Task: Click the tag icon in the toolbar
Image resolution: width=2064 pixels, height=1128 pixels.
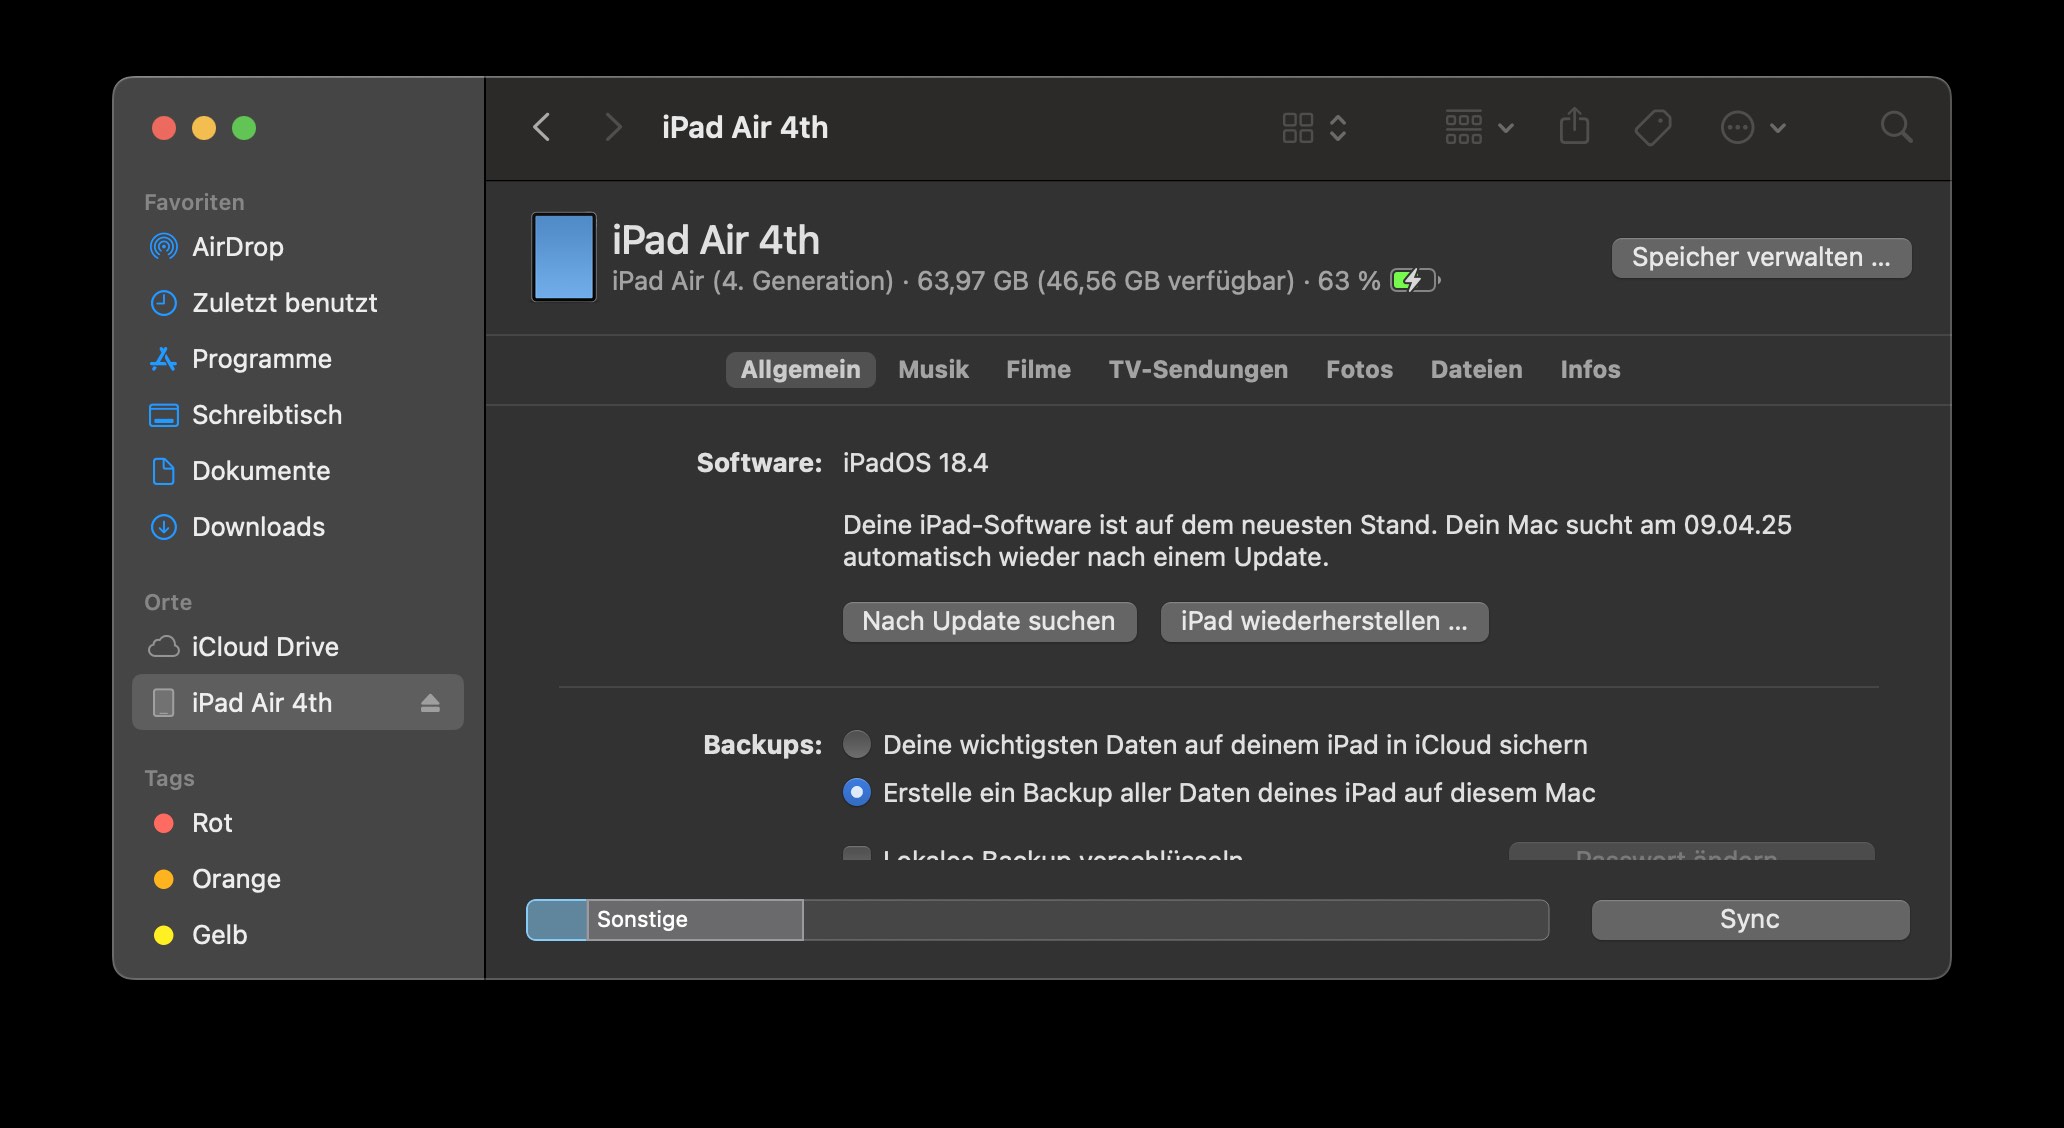Action: 1653,128
